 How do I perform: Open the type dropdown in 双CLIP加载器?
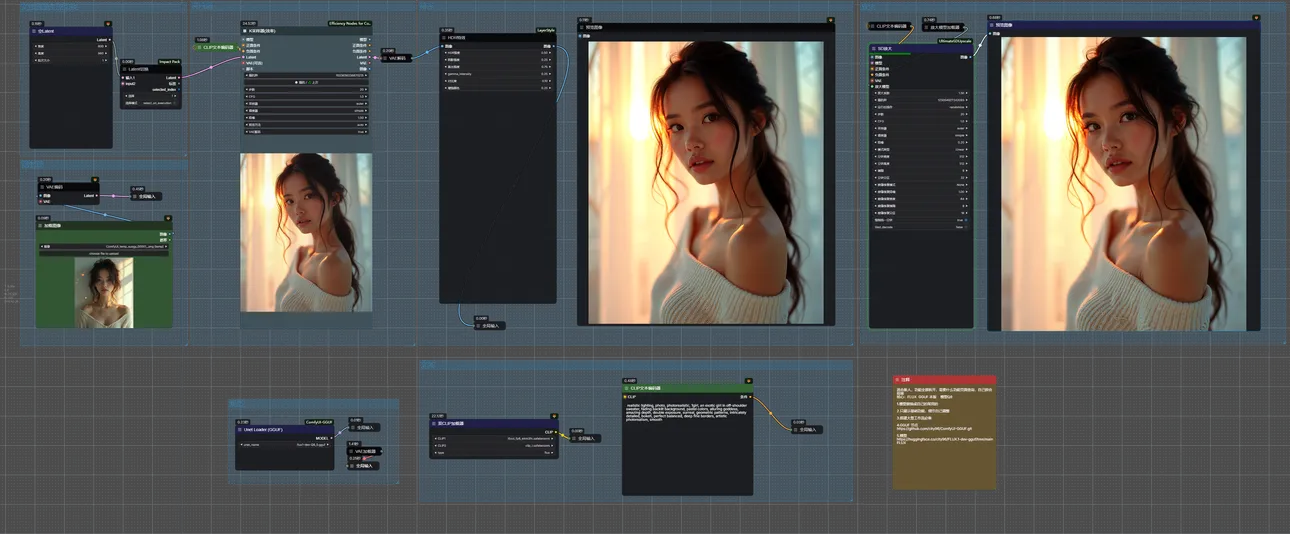tap(494, 453)
